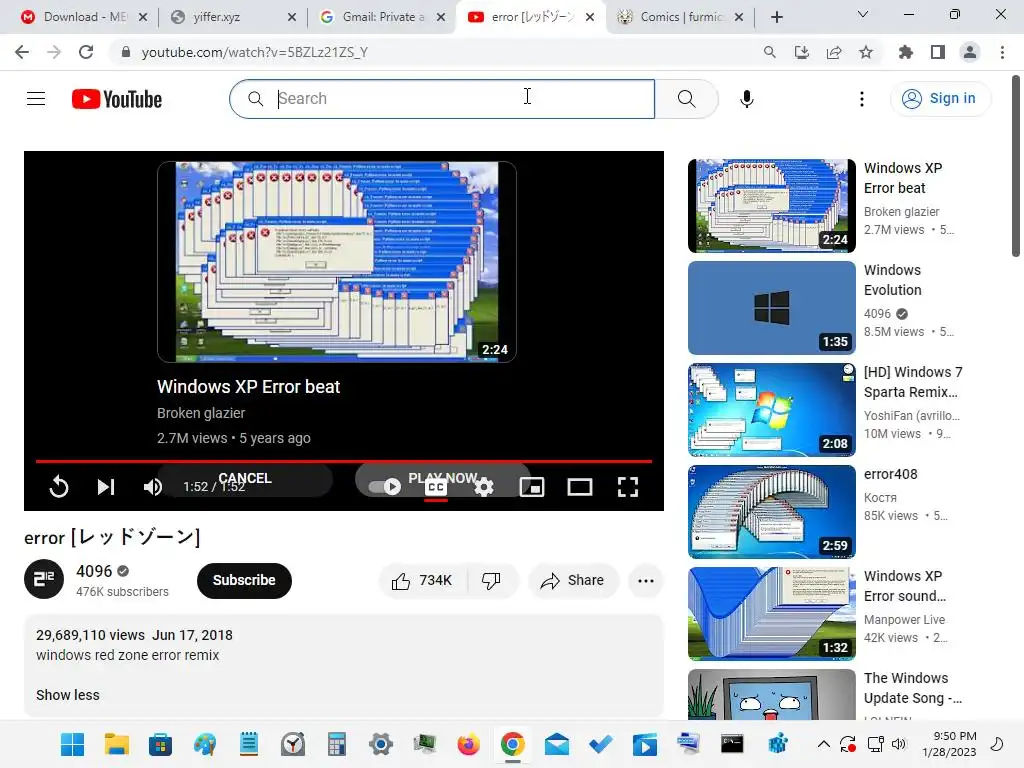The width and height of the screenshot is (1024, 768).
Task: Share this page via address bar icon
Action: [834, 52]
